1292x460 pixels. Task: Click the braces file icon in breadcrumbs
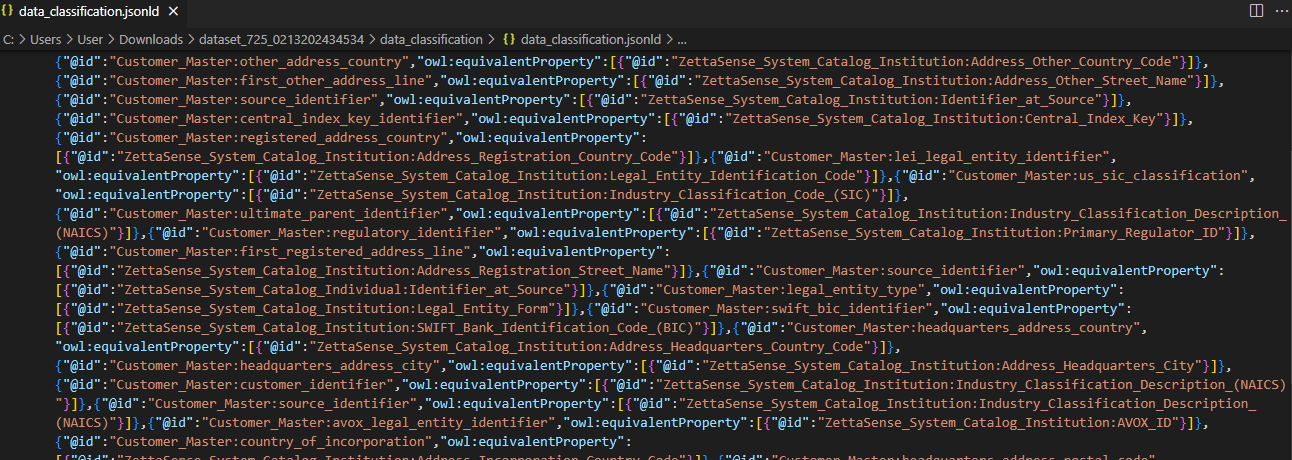[509, 40]
